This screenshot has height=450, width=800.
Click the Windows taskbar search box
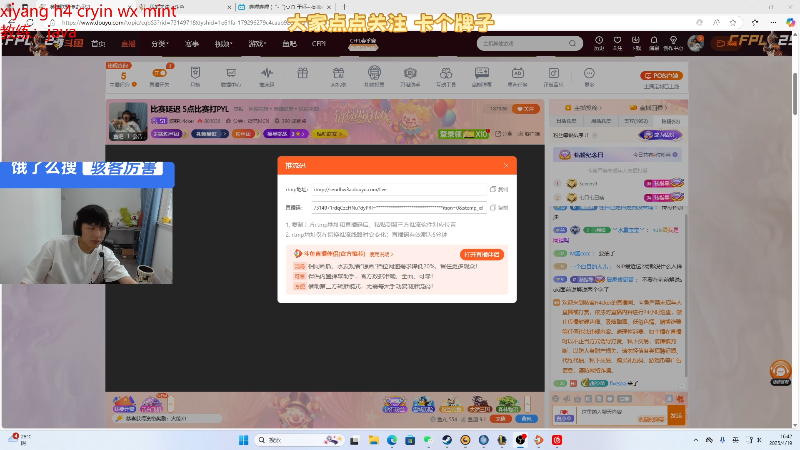(299, 440)
